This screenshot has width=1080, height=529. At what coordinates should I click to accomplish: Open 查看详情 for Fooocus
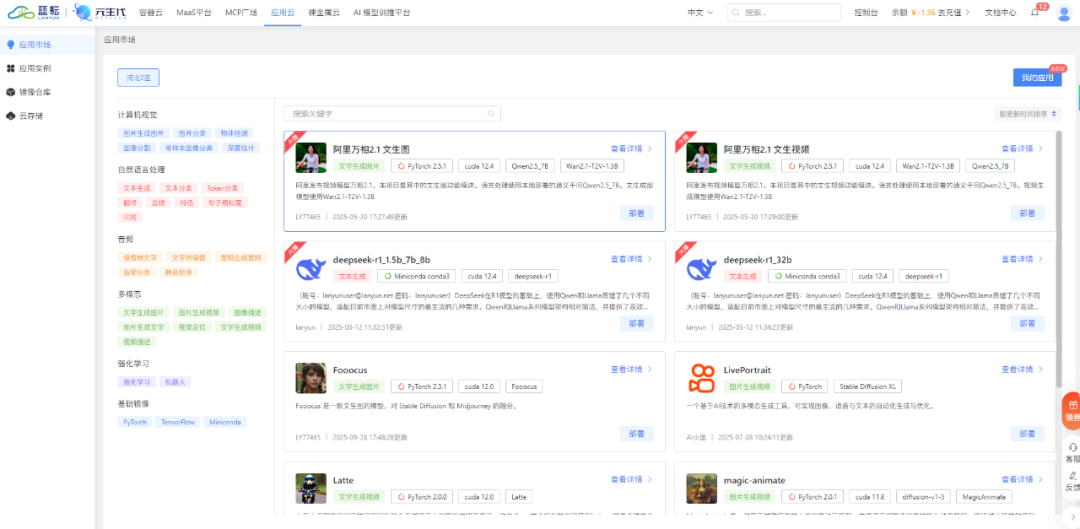[632, 369]
